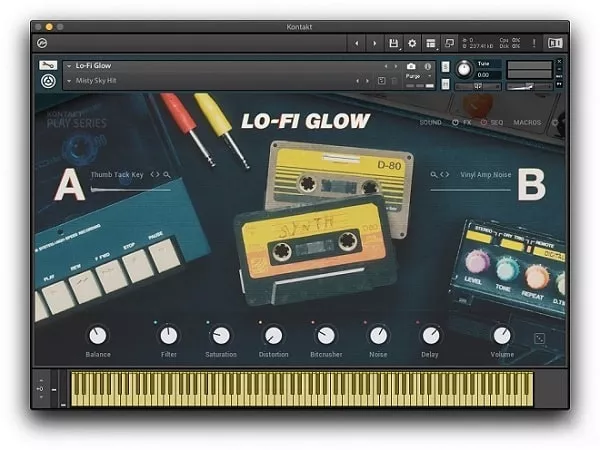Screen dimensions: 600x450
Task: Toggle the FX power button
Action: pos(454,122)
